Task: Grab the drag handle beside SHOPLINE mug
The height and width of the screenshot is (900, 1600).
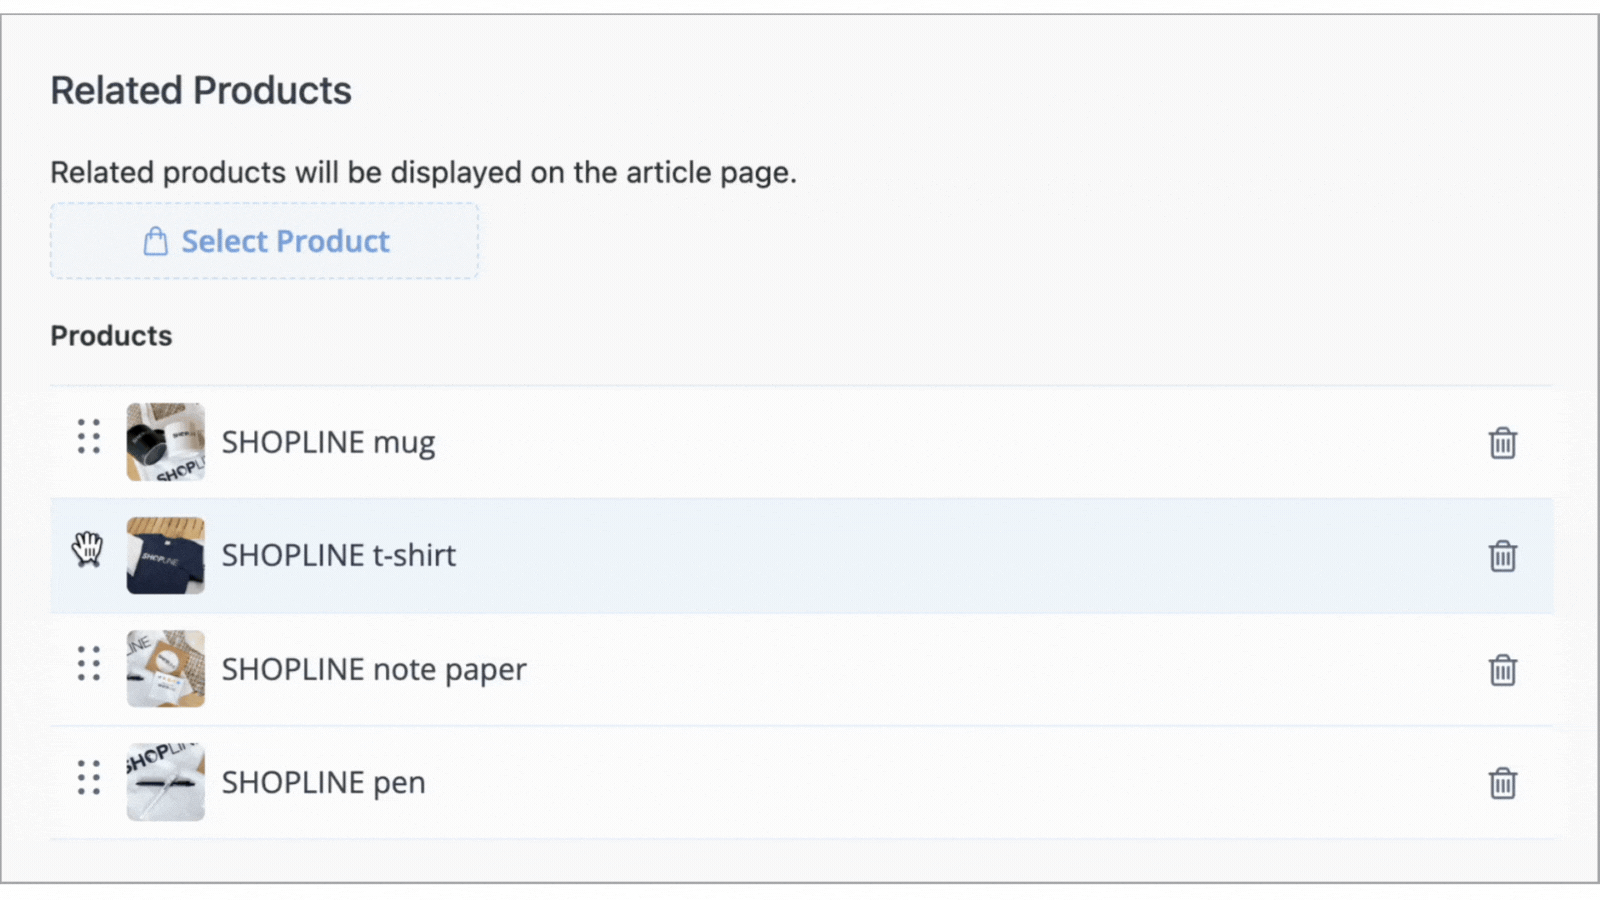Action: (89, 436)
